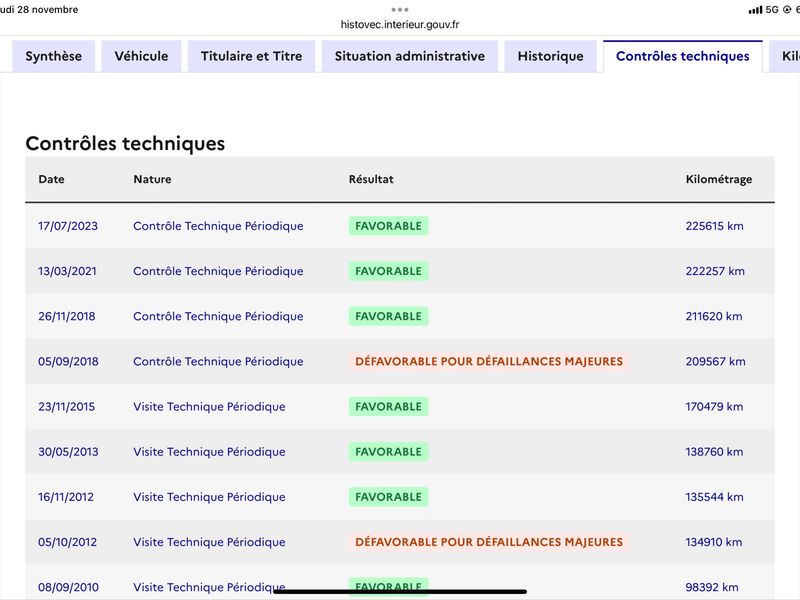The image size is (800, 600).
Task: Tap the histovec.interieur.gouv.fr address bar
Action: pos(400,24)
